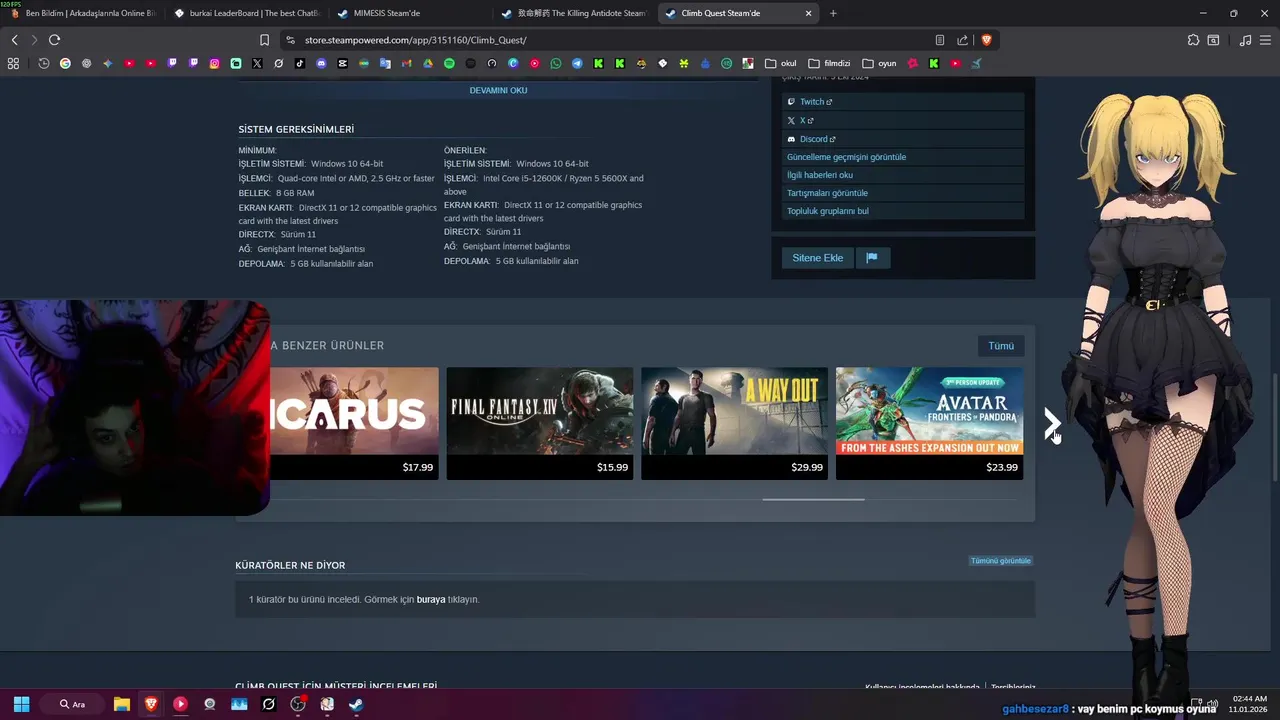Open the Telegram bookmark icon
This screenshot has height=720, width=1280.
click(577, 63)
